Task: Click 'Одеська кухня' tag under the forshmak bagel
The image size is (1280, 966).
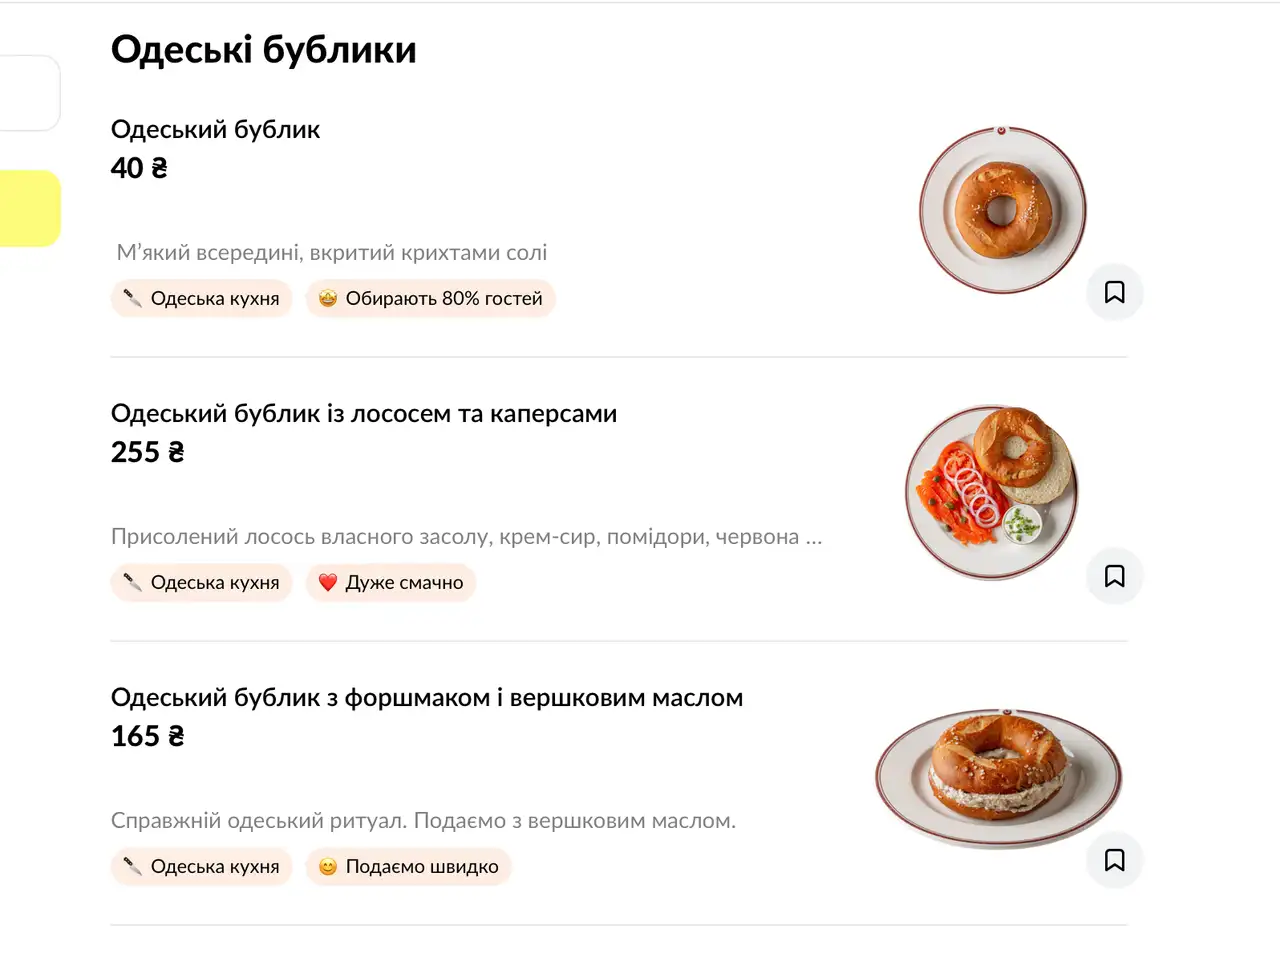Action: [201, 866]
